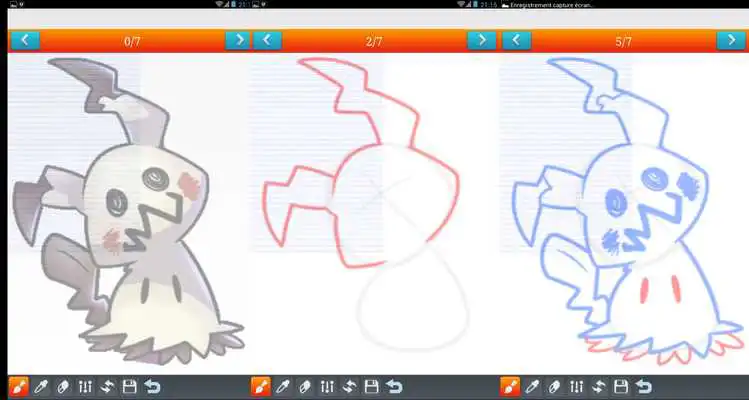
Task: Click the swap arrows icon in the 5/7 panel
Action: pos(599,386)
